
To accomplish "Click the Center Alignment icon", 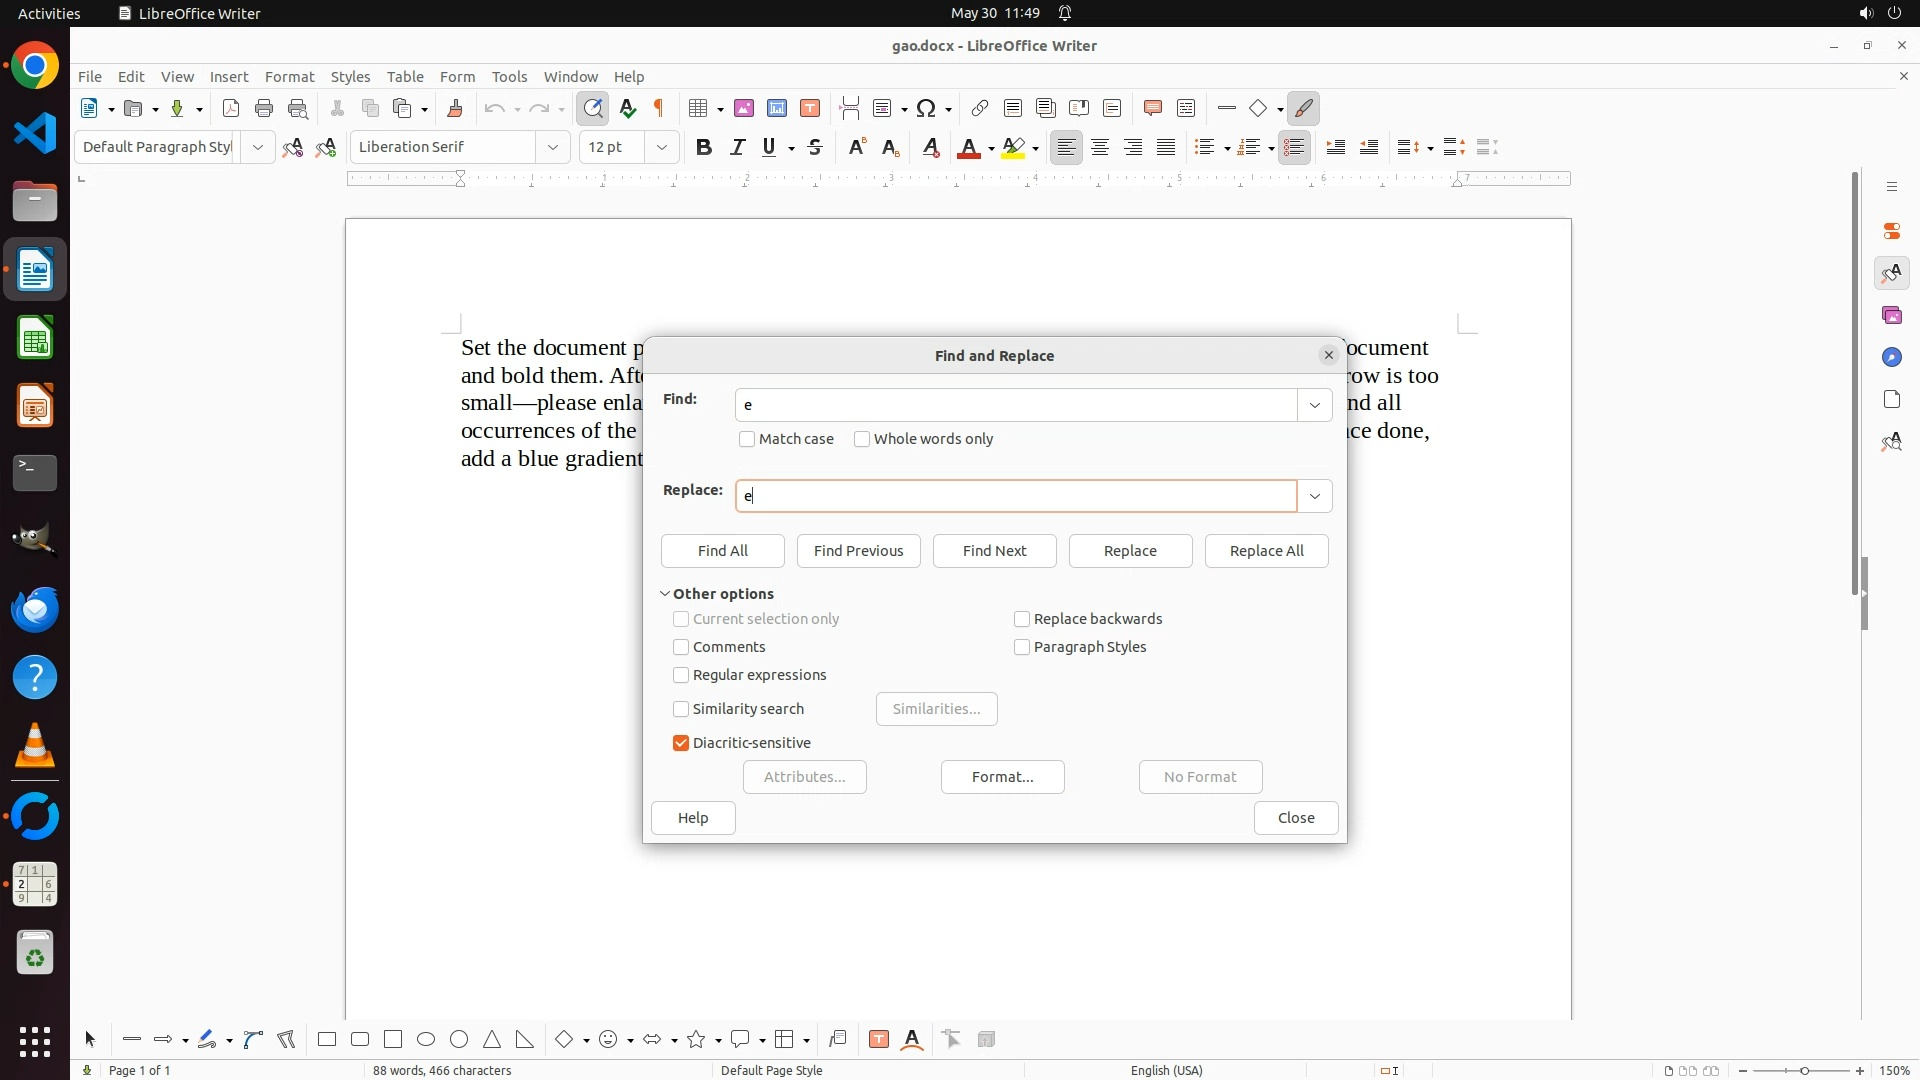I will point(1100,147).
